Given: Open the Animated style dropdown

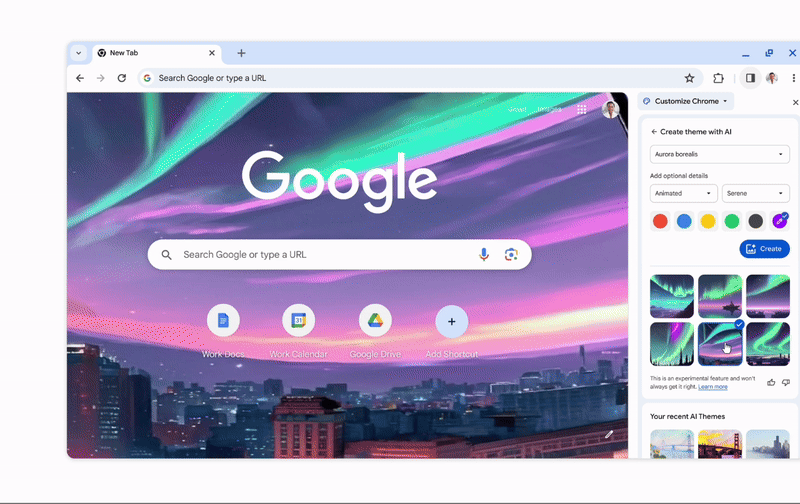Looking at the screenshot, I should tap(683, 193).
